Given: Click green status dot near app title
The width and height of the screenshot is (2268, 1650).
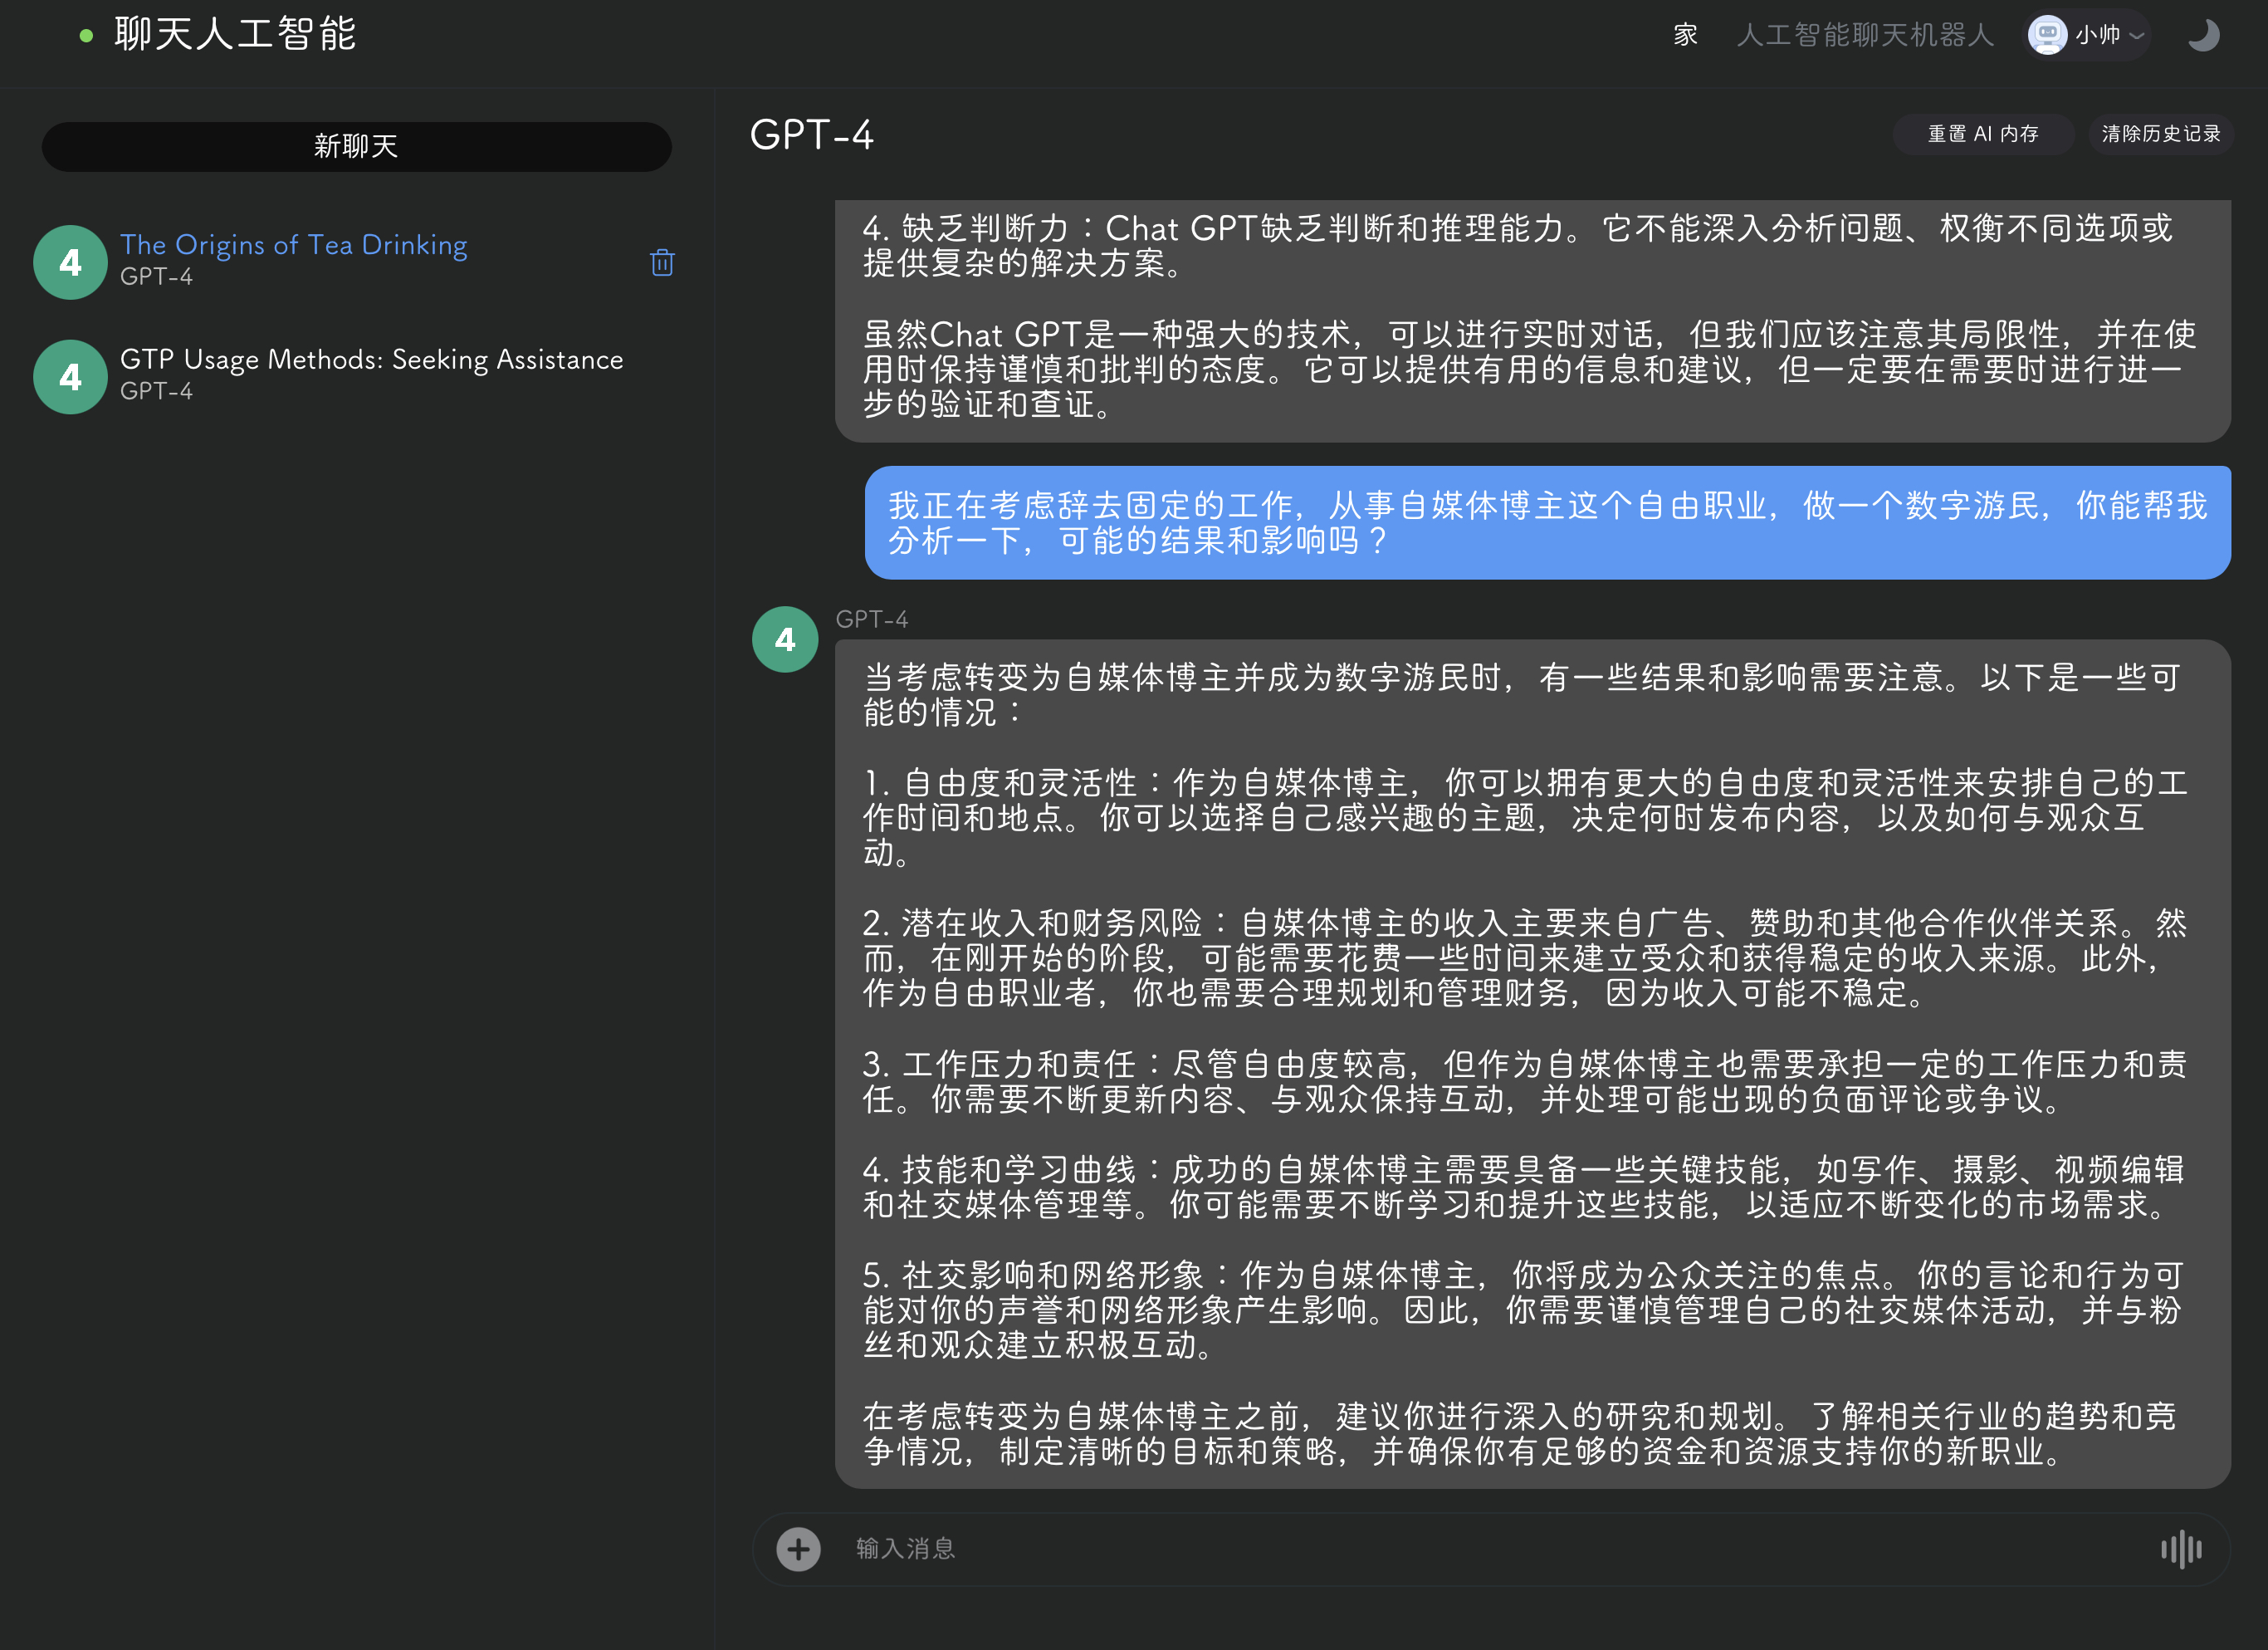Looking at the screenshot, I should 86,36.
